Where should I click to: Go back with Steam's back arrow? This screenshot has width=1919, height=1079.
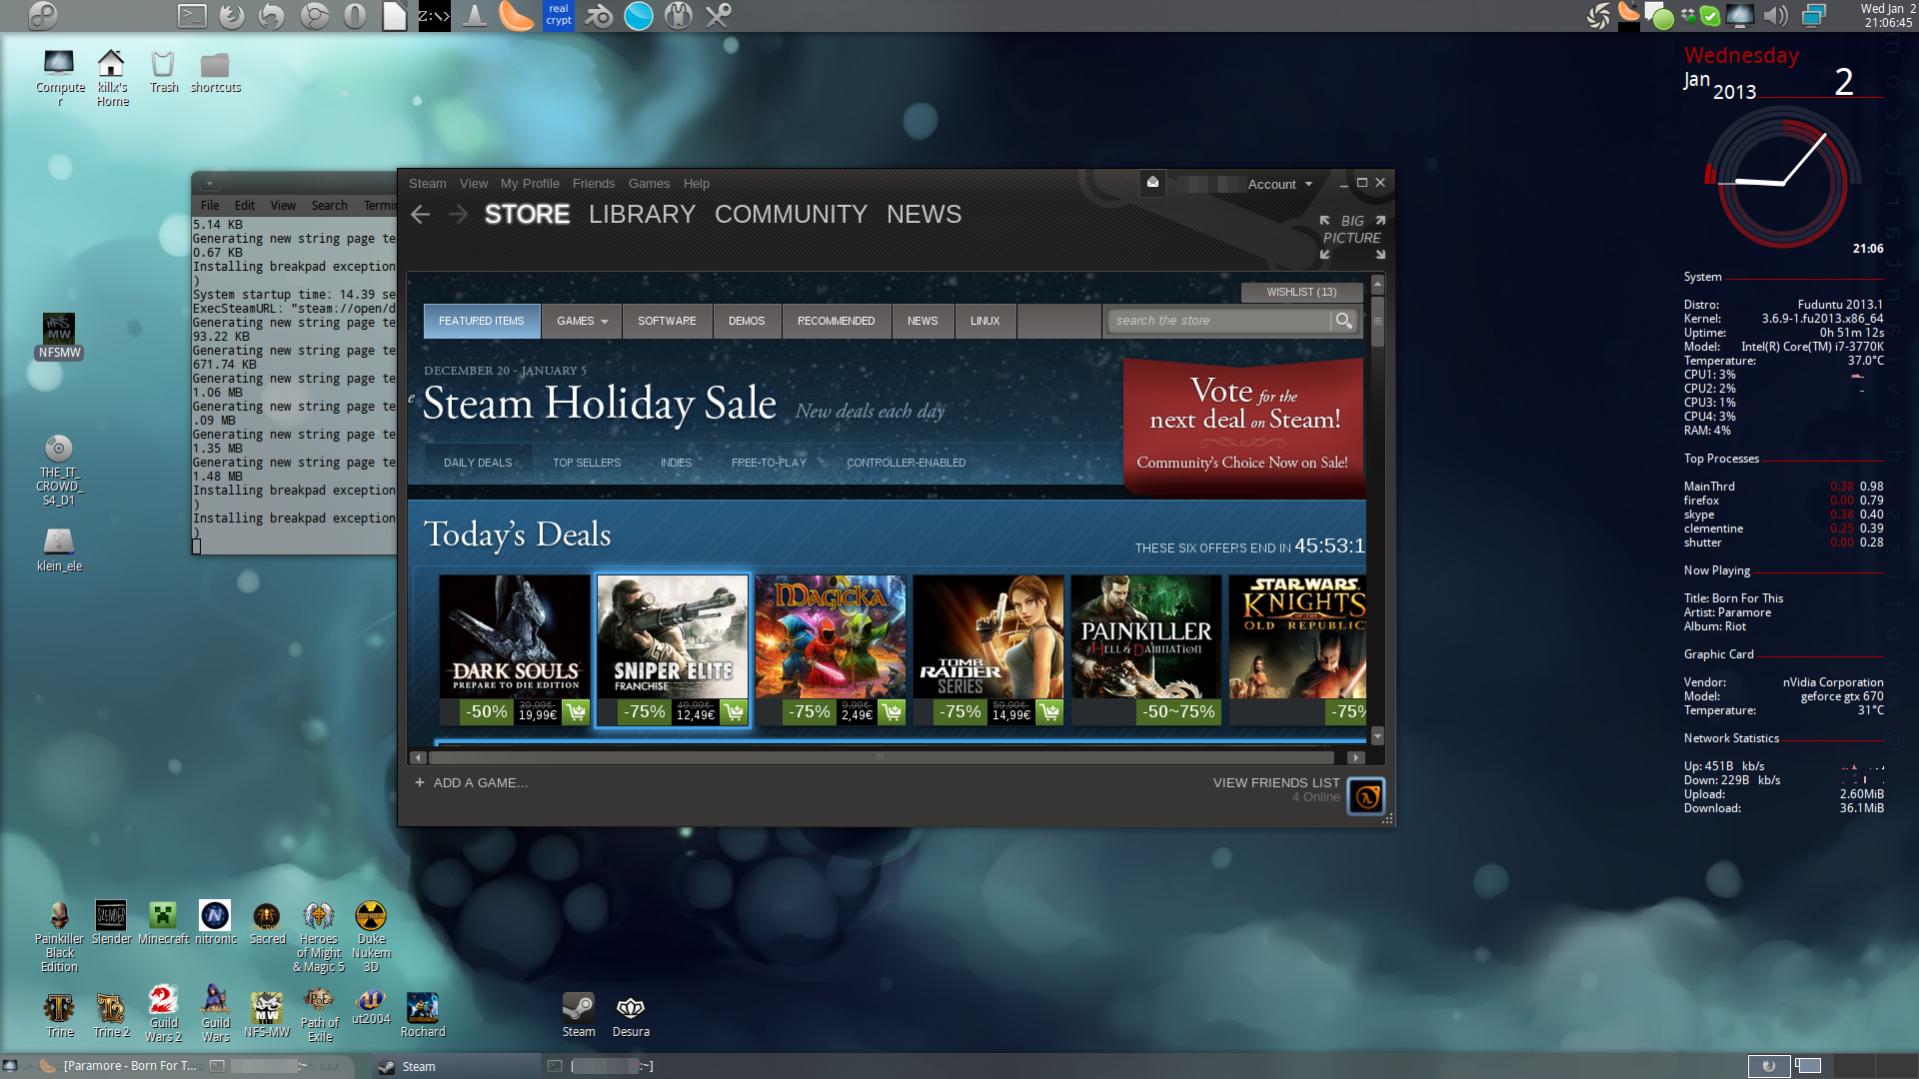click(x=420, y=214)
